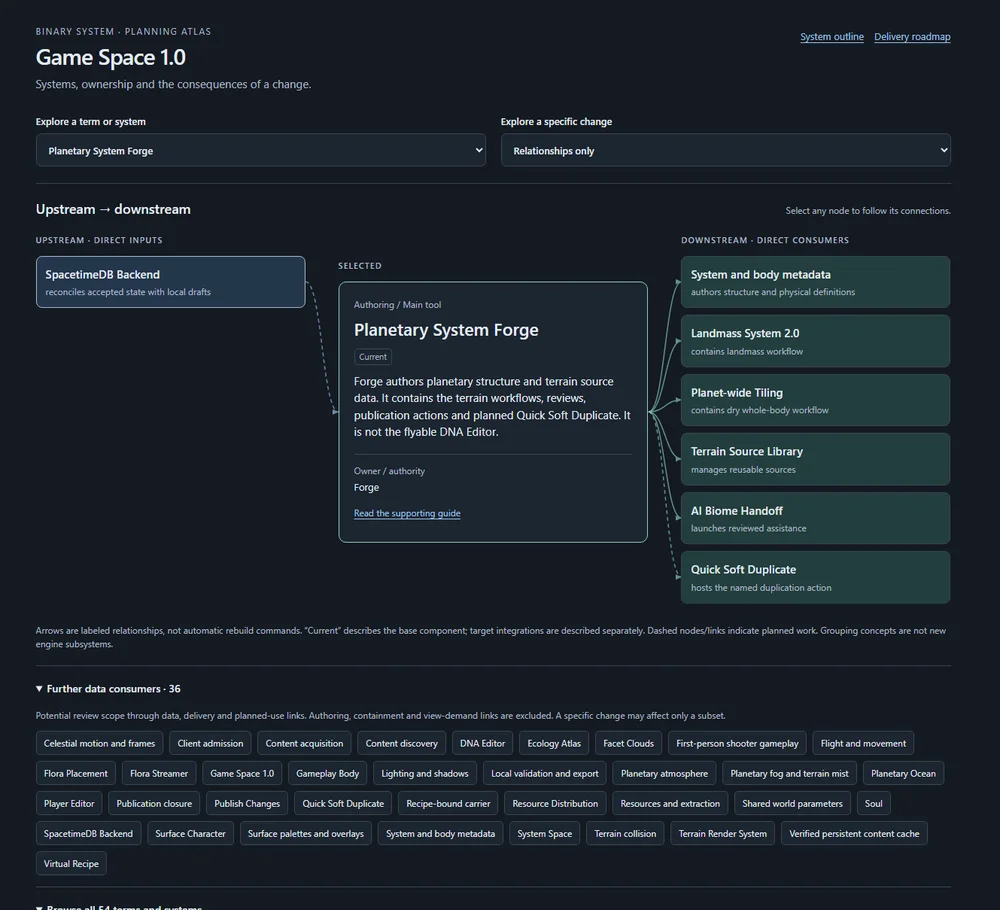Screen dimensions: 1000x910
Task: Click the Local validation and export chip
Action: pos(545,774)
